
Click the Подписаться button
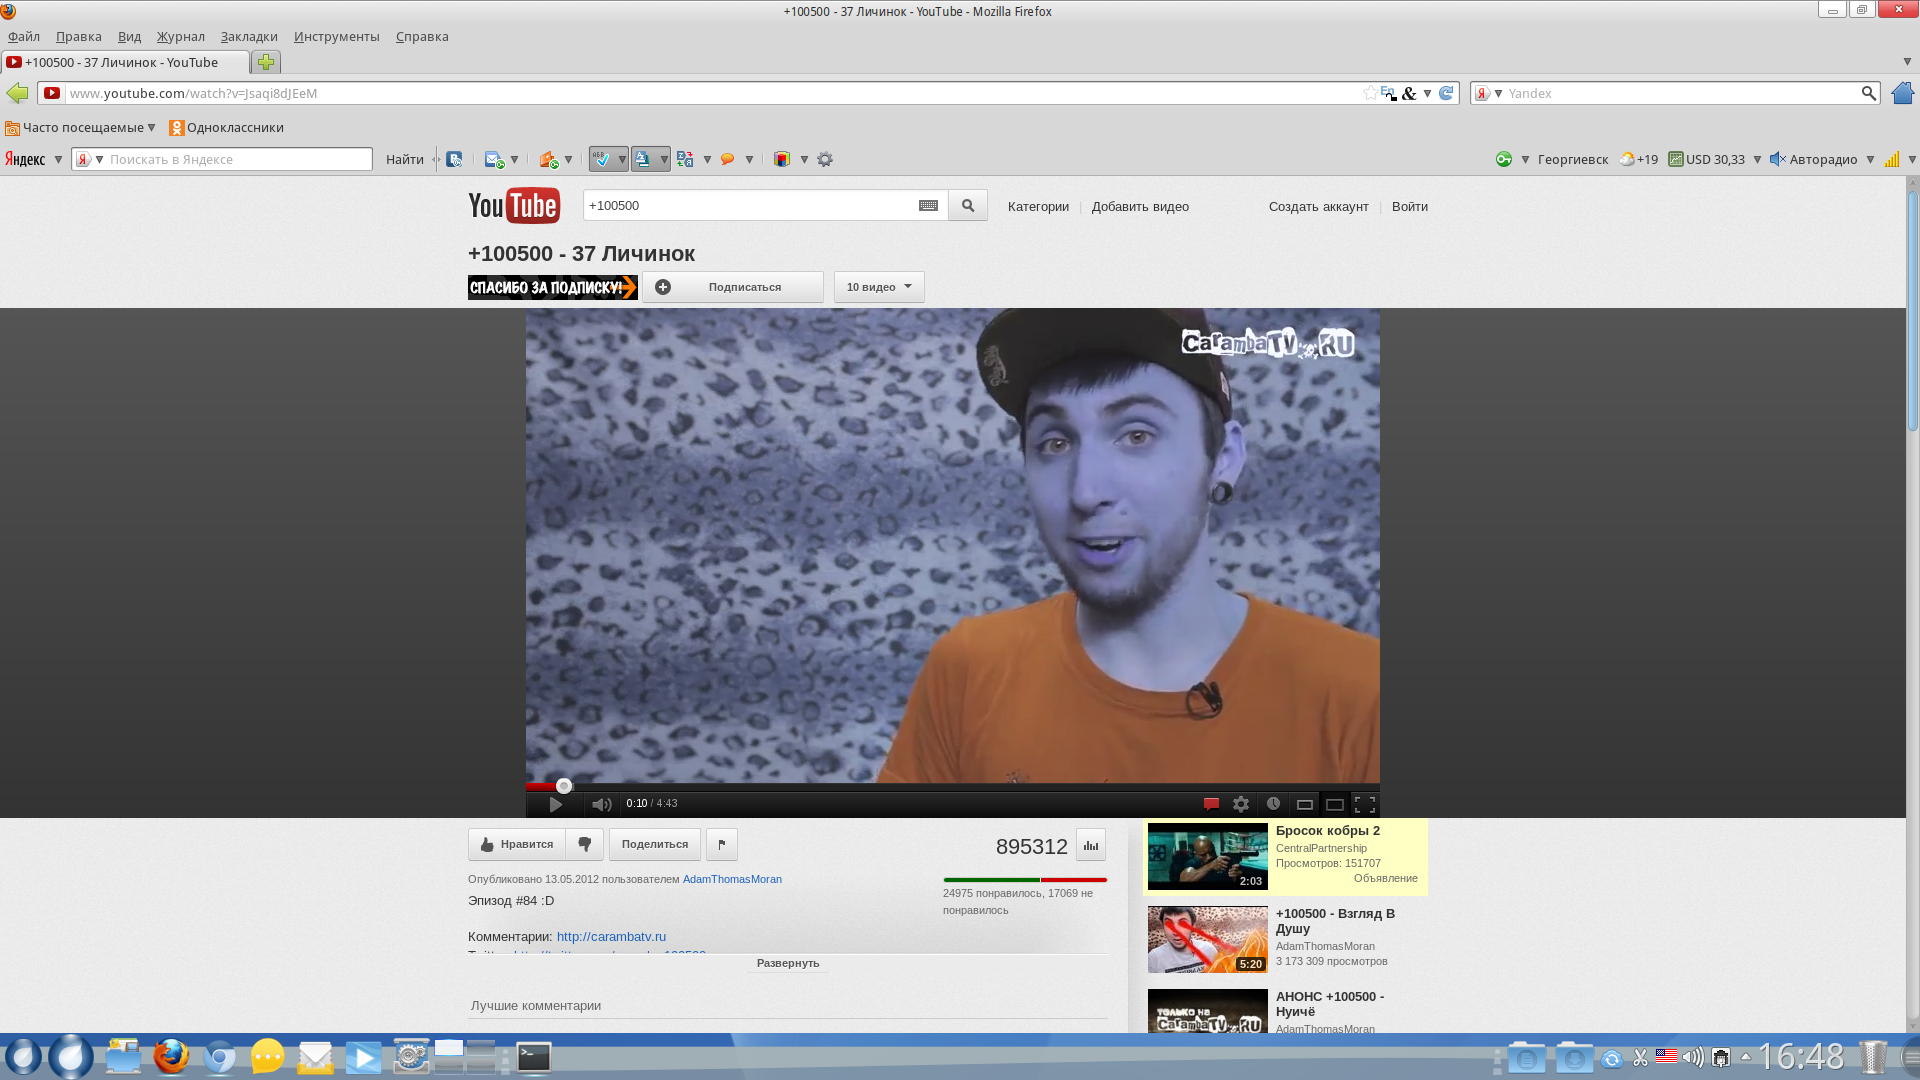[x=733, y=287]
